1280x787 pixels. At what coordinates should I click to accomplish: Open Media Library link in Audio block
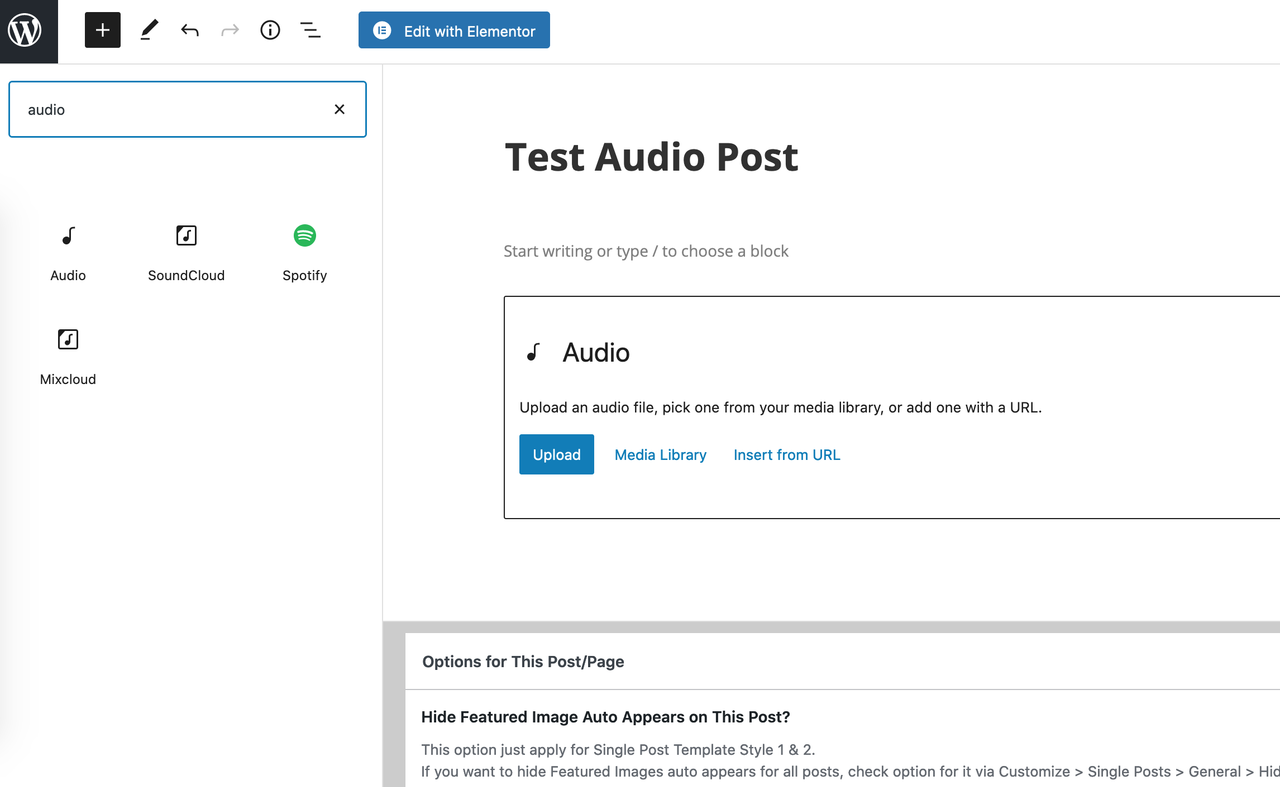point(660,454)
